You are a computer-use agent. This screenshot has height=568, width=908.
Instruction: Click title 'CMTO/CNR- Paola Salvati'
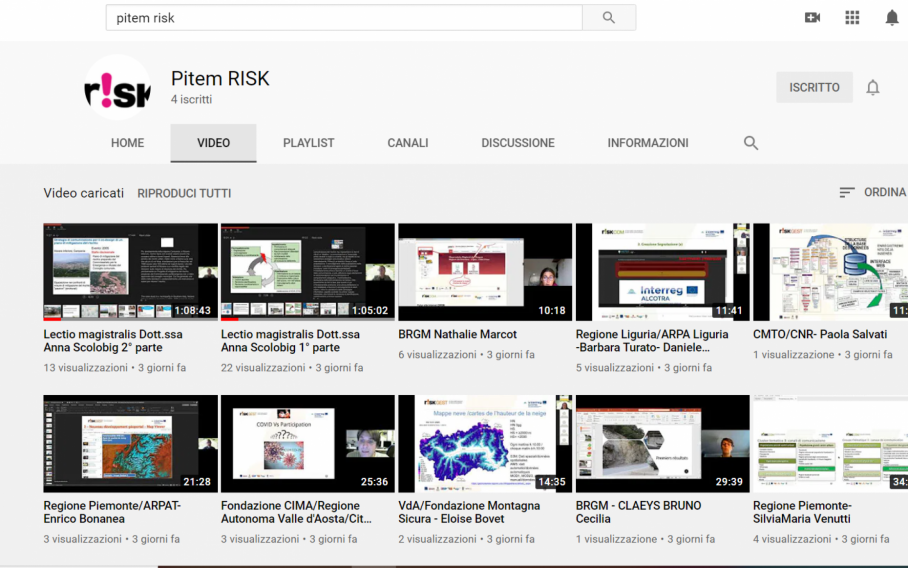click(x=820, y=334)
